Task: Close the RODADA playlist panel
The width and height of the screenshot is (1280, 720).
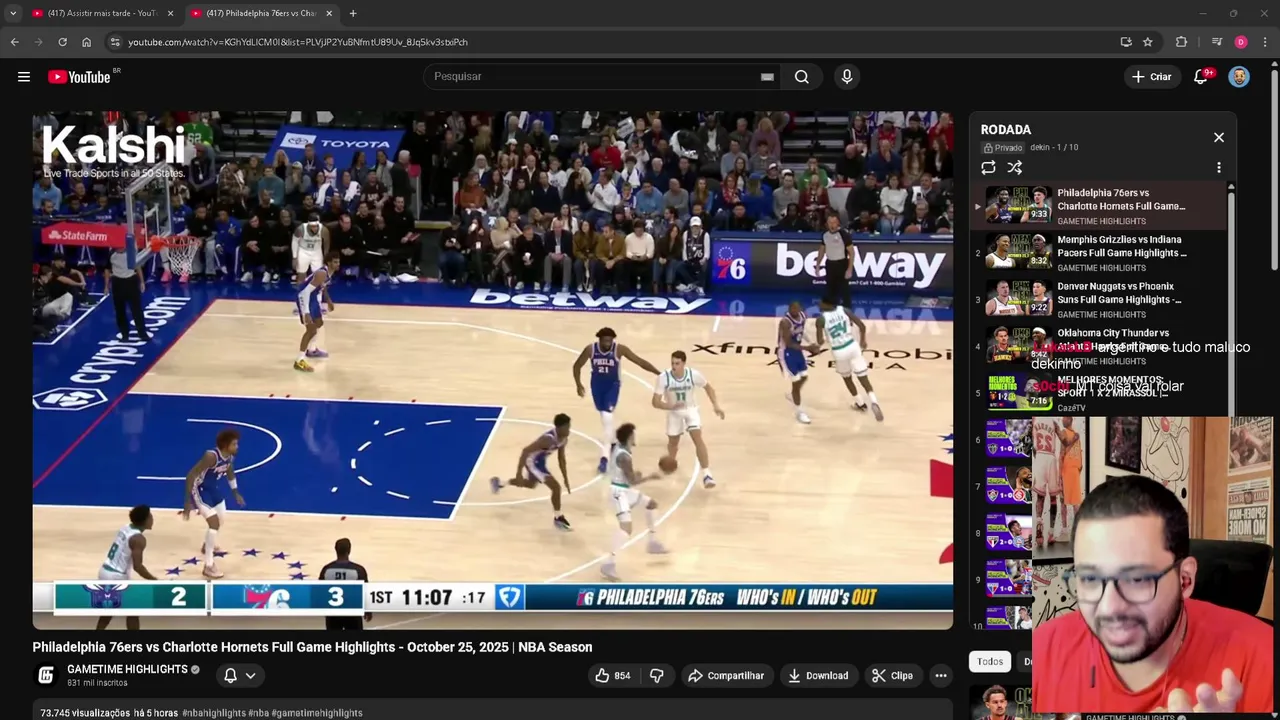Action: tap(1219, 137)
